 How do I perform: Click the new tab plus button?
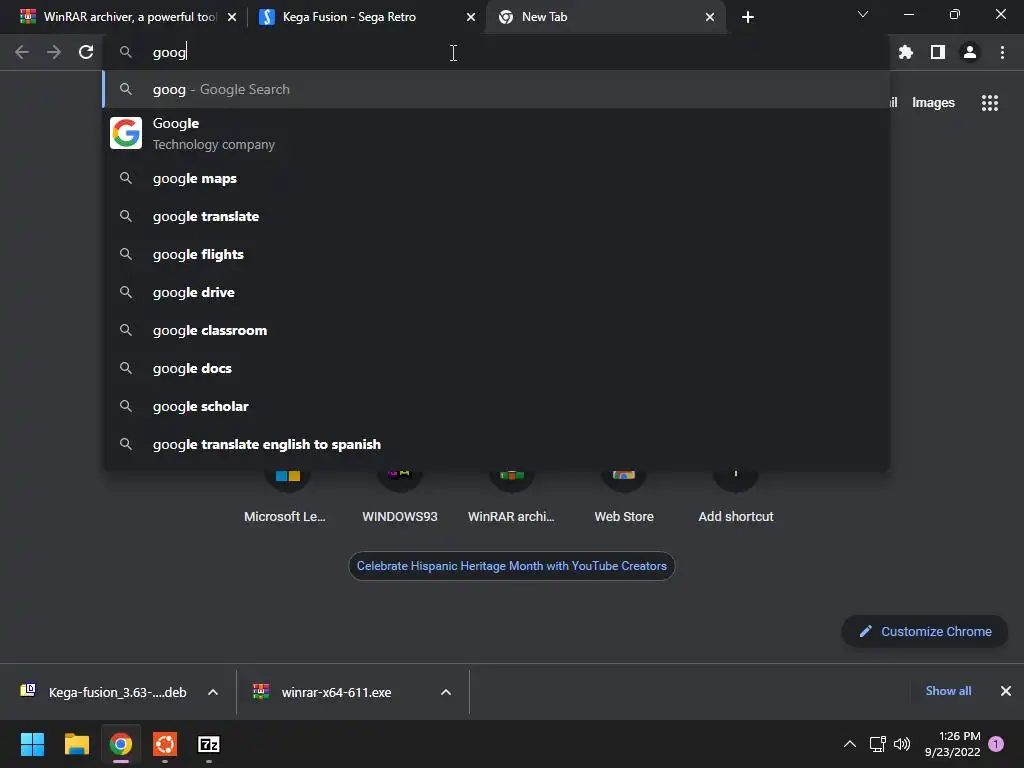(x=748, y=17)
